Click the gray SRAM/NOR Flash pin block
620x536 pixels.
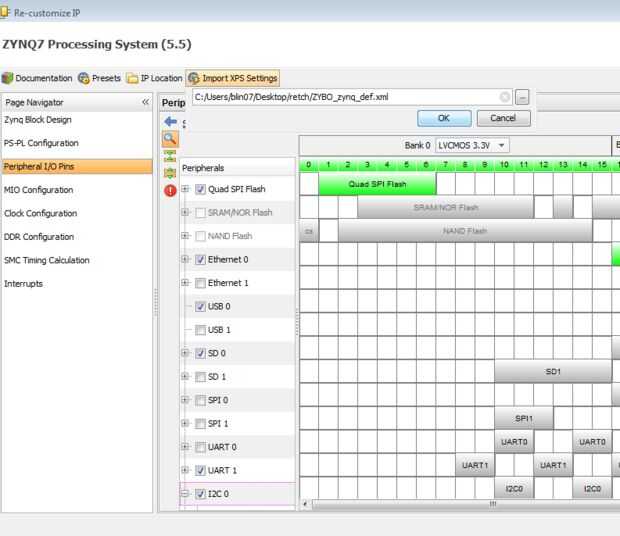pyautogui.click(x=445, y=208)
